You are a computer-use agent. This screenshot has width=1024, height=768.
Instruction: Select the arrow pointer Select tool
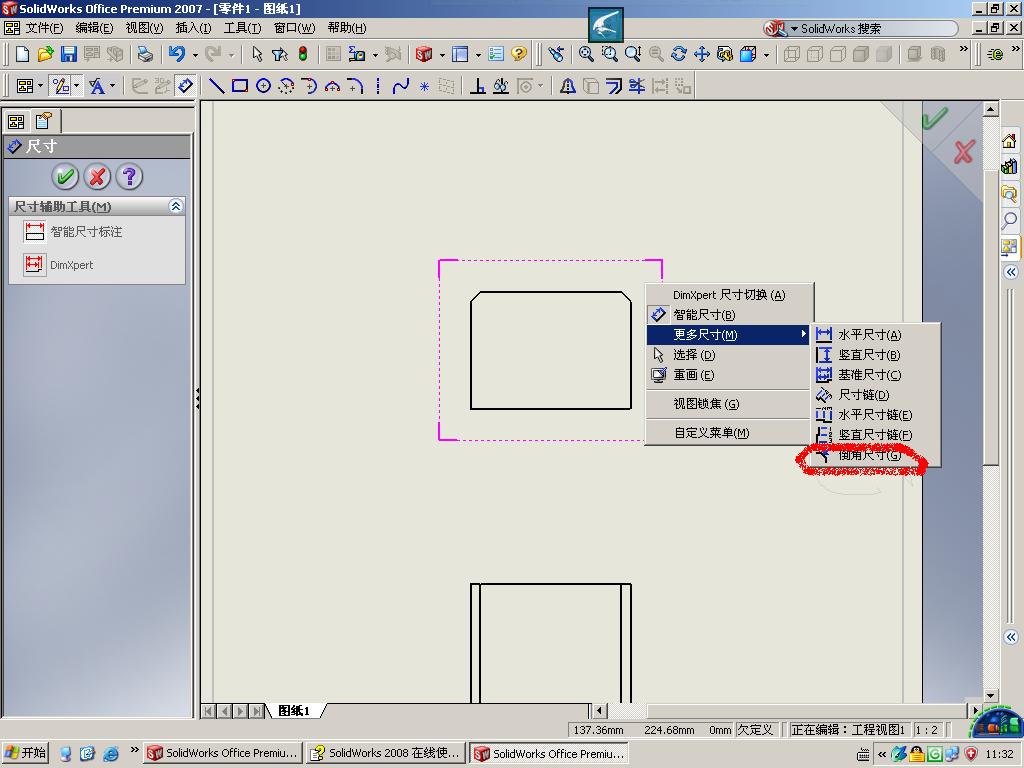pos(257,54)
